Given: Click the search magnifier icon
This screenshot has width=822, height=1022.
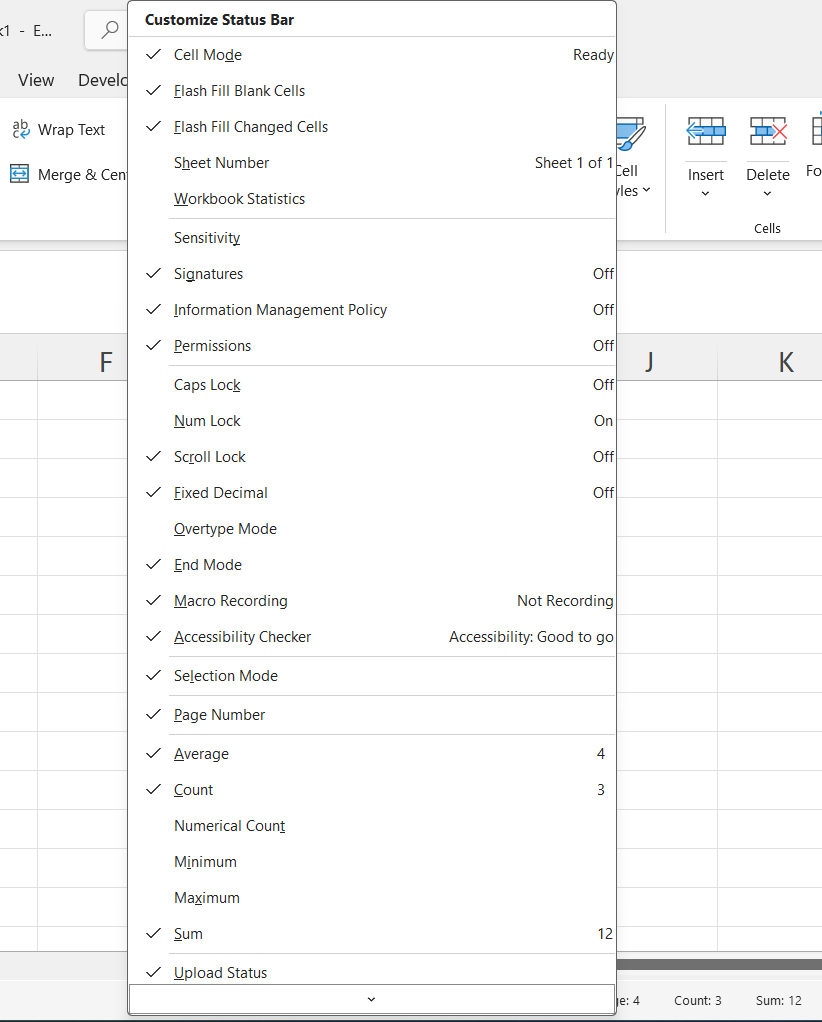Looking at the screenshot, I should pos(110,30).
